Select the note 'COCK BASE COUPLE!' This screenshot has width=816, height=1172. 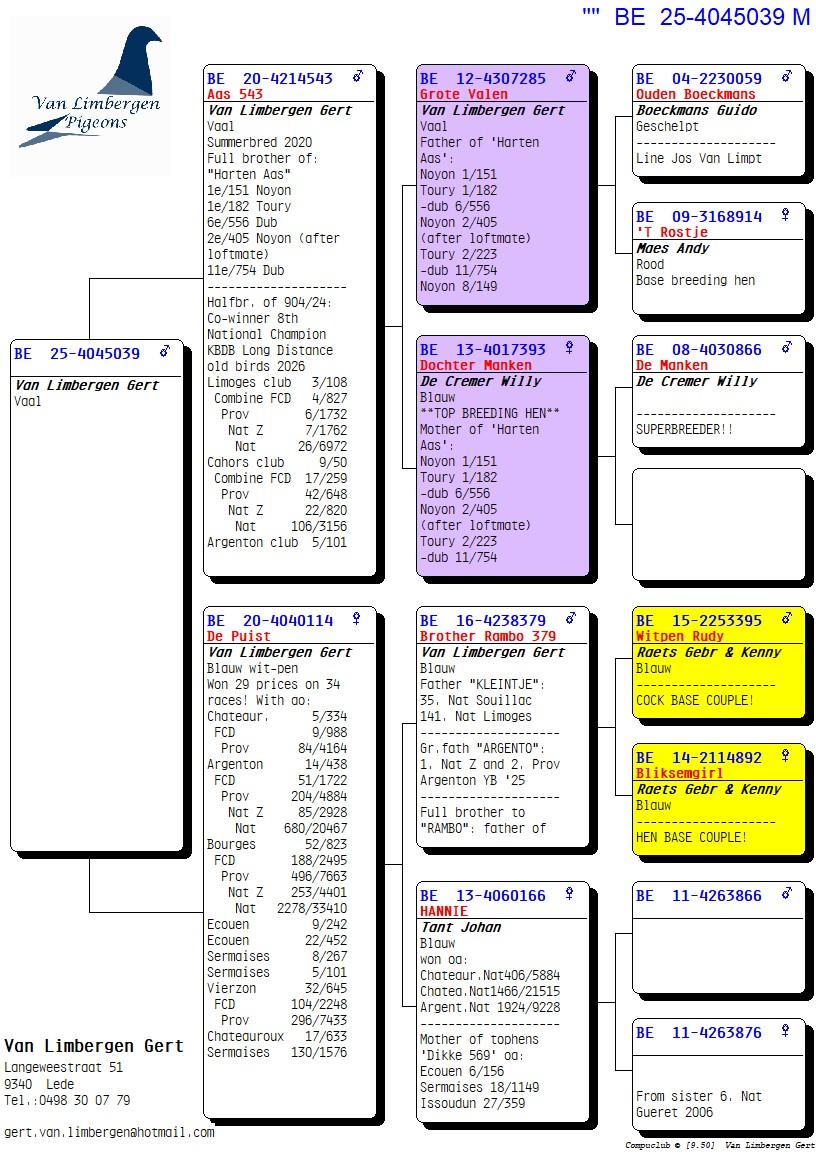[694, 701]
